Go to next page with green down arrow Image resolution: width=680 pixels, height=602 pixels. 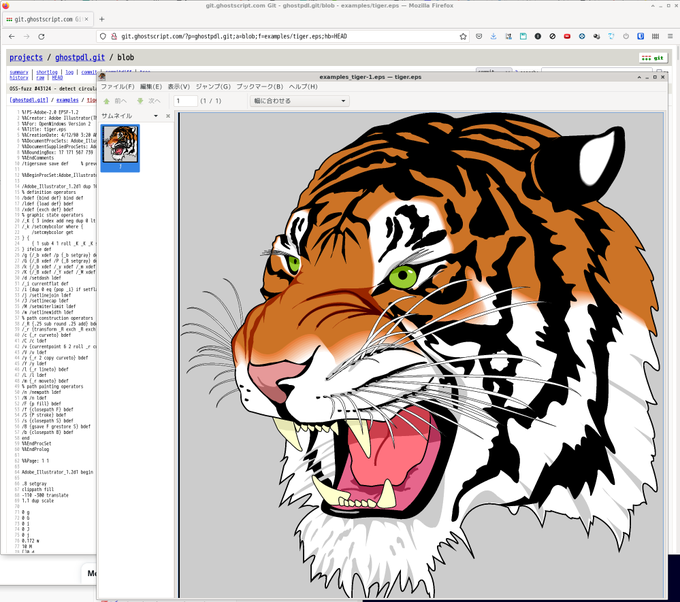pos(149,101)
